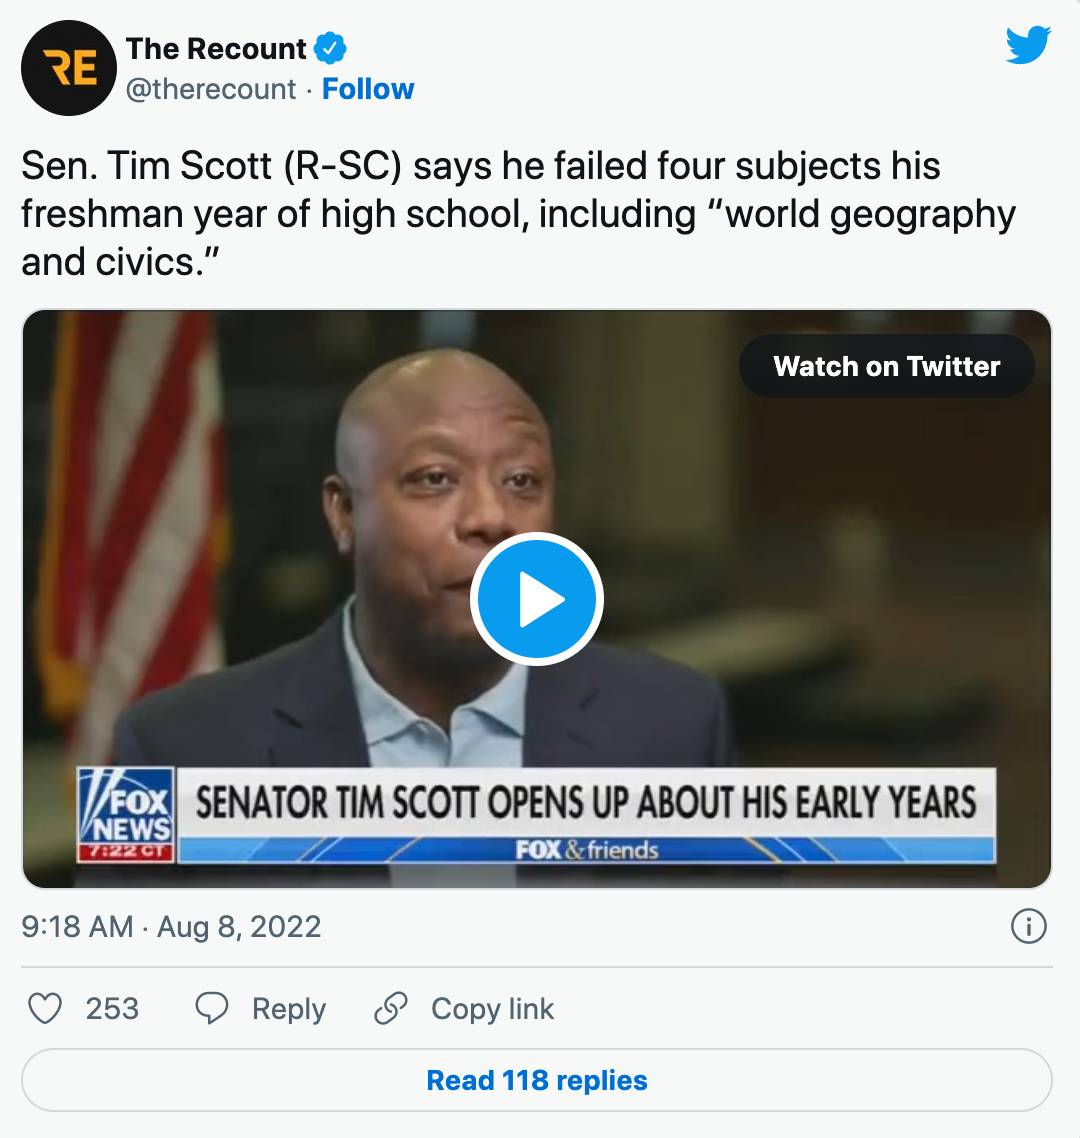Click The Recount profile avatar

69,68
